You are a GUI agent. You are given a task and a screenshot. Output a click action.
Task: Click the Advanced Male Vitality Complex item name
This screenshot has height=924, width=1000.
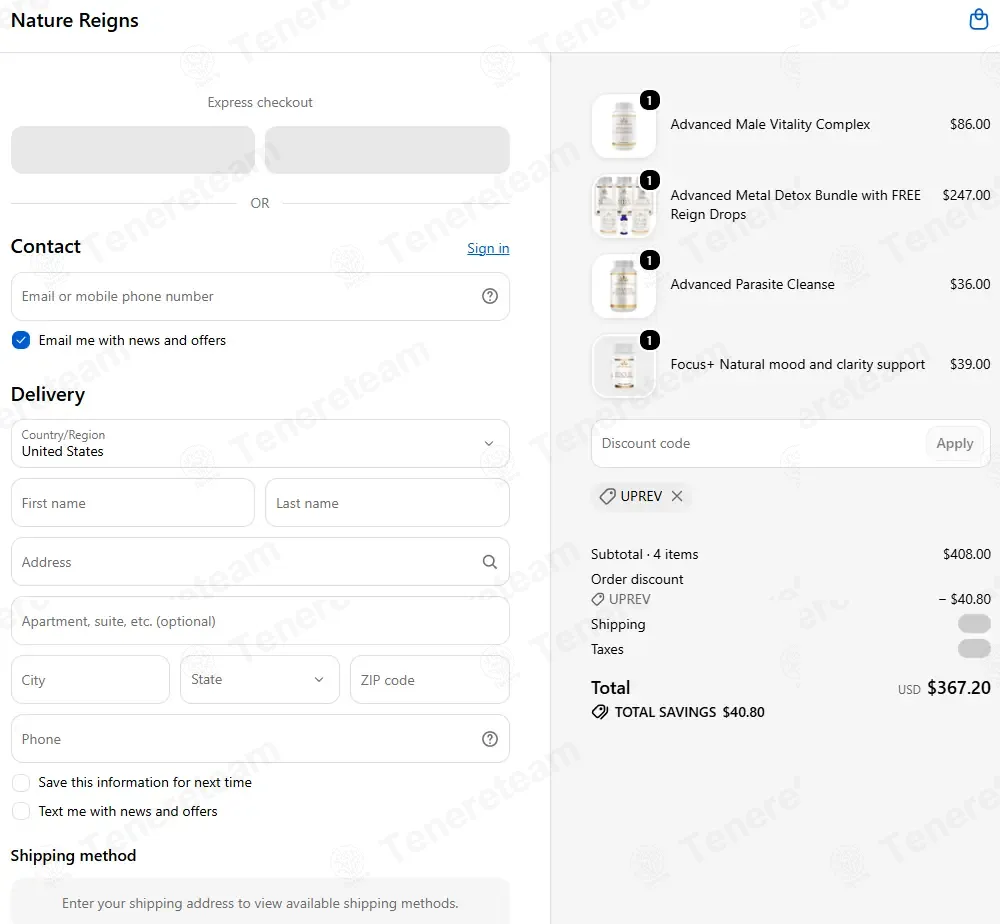[770, 124]
